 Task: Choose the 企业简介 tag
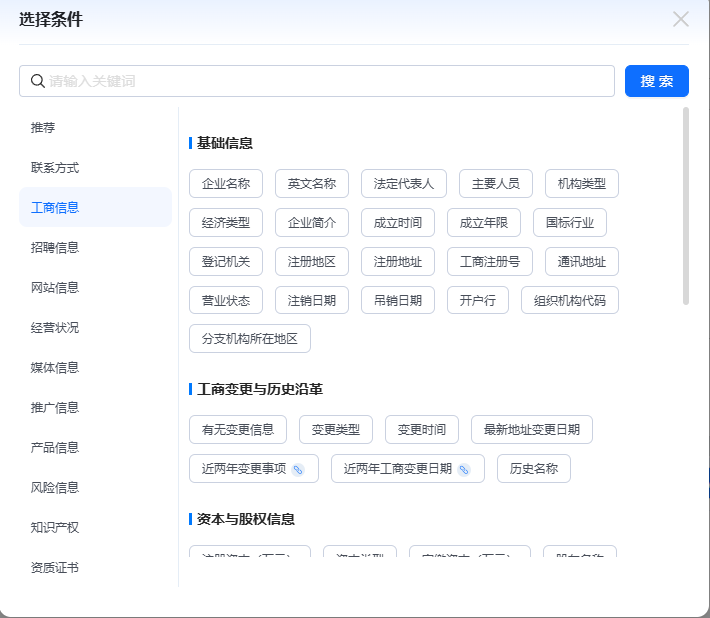[x=312, y=222]
